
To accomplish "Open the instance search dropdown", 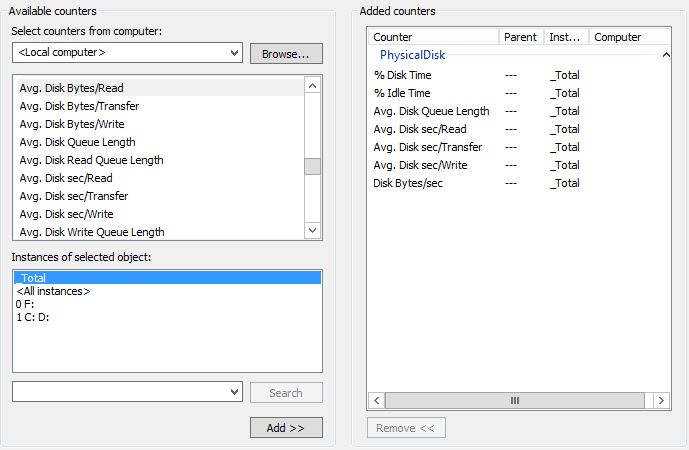I will tap(127, 392).
